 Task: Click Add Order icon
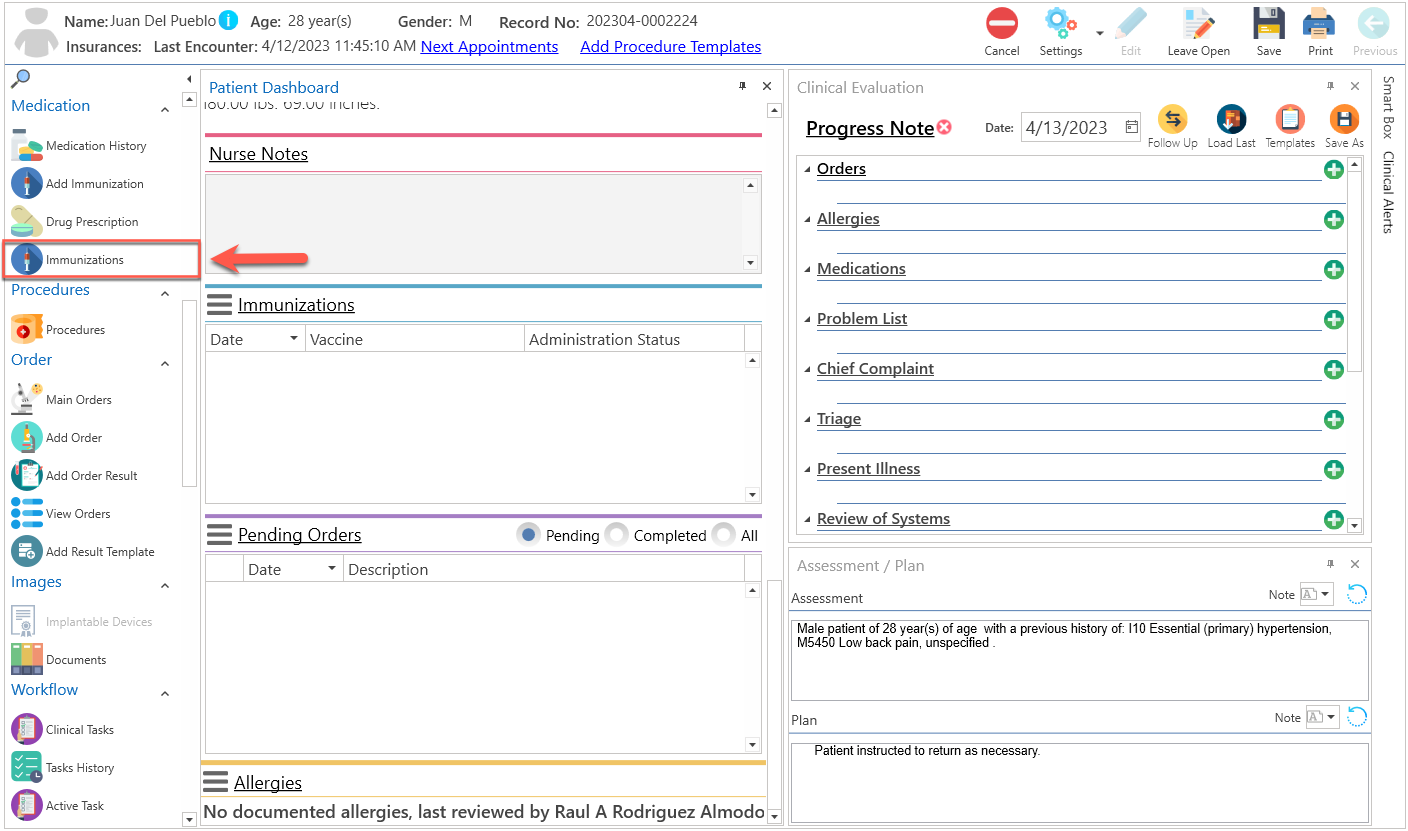[x=26, y=438]
